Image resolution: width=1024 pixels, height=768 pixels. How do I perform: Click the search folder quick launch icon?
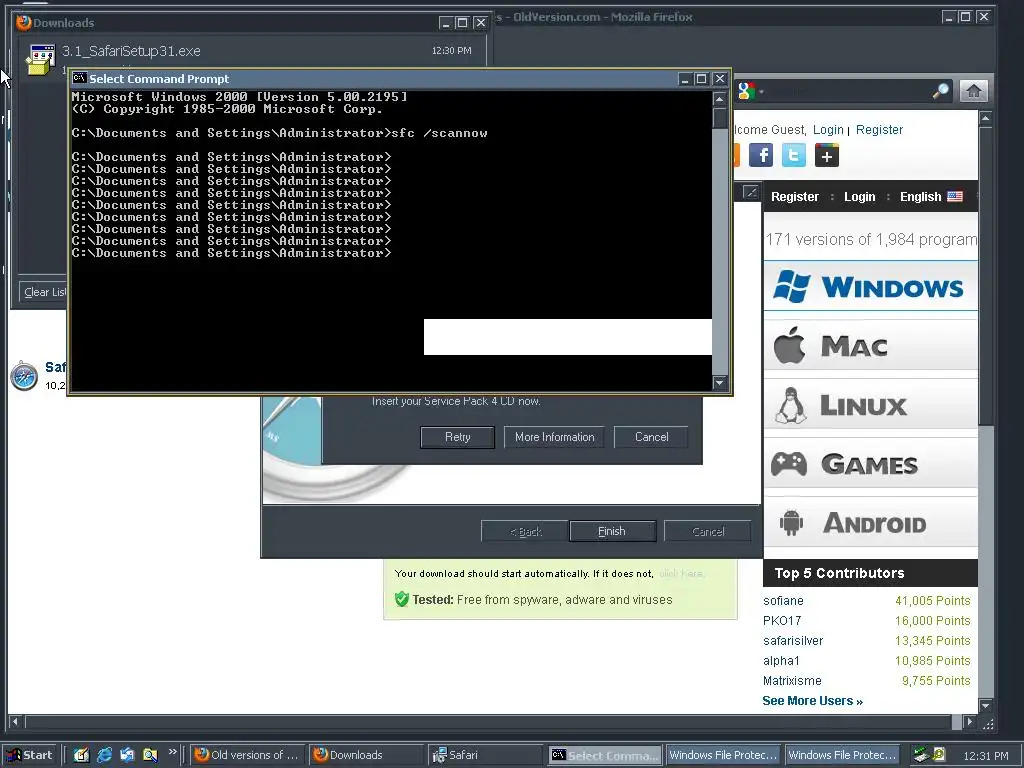(150, 755)
